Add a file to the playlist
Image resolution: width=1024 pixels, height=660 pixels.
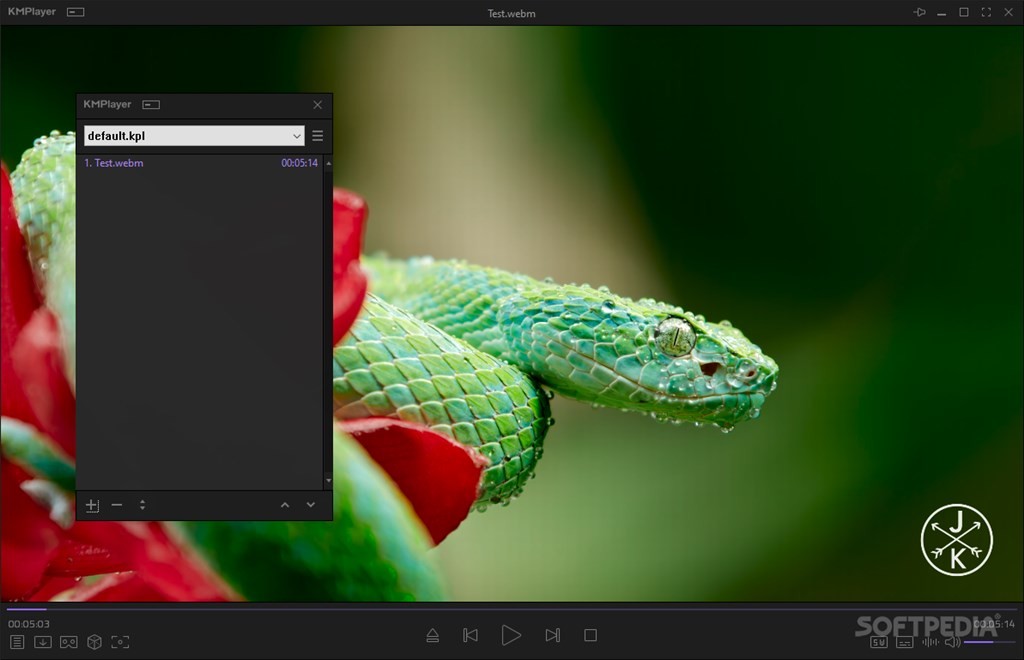(x=92, y=505)
